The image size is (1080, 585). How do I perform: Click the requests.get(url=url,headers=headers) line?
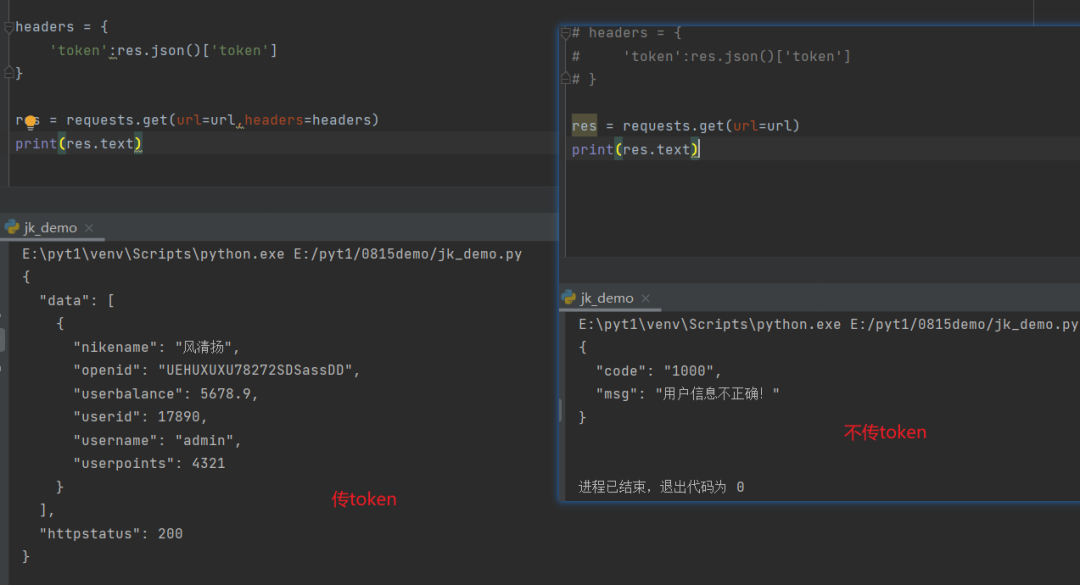(x=197, y=120)
